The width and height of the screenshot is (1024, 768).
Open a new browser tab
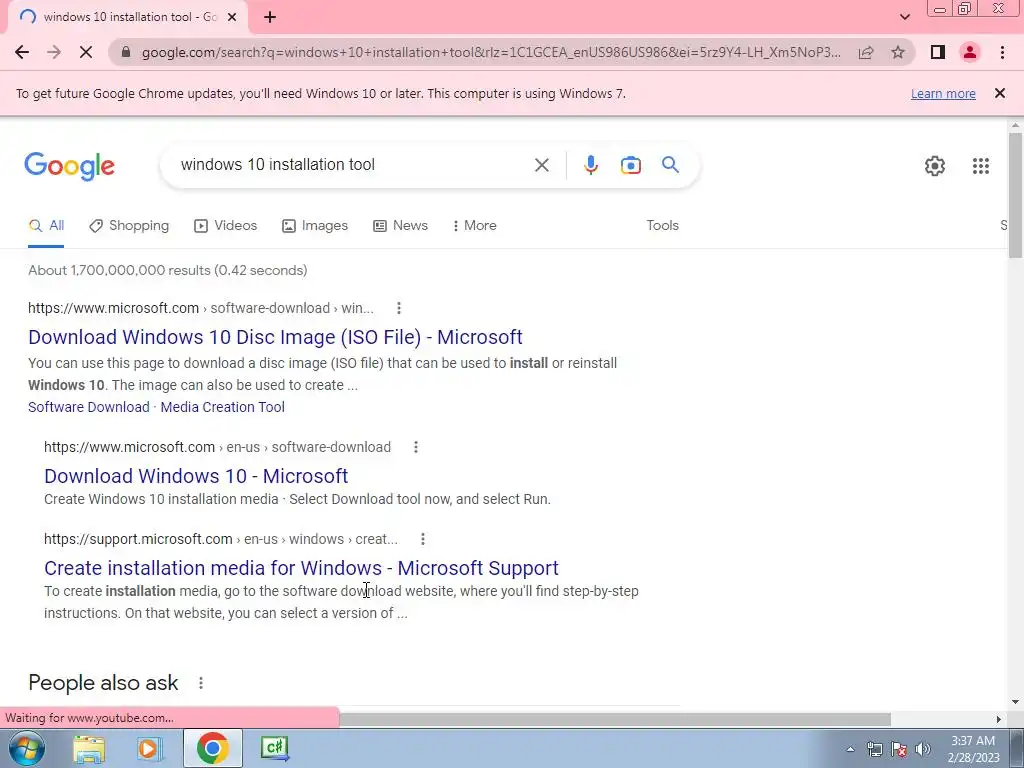(x=270, y=17)
